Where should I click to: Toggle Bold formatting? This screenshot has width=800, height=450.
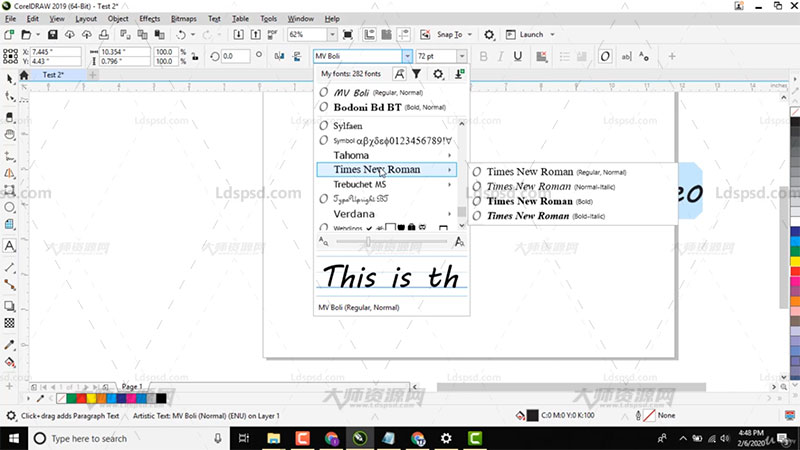[483, 56]
